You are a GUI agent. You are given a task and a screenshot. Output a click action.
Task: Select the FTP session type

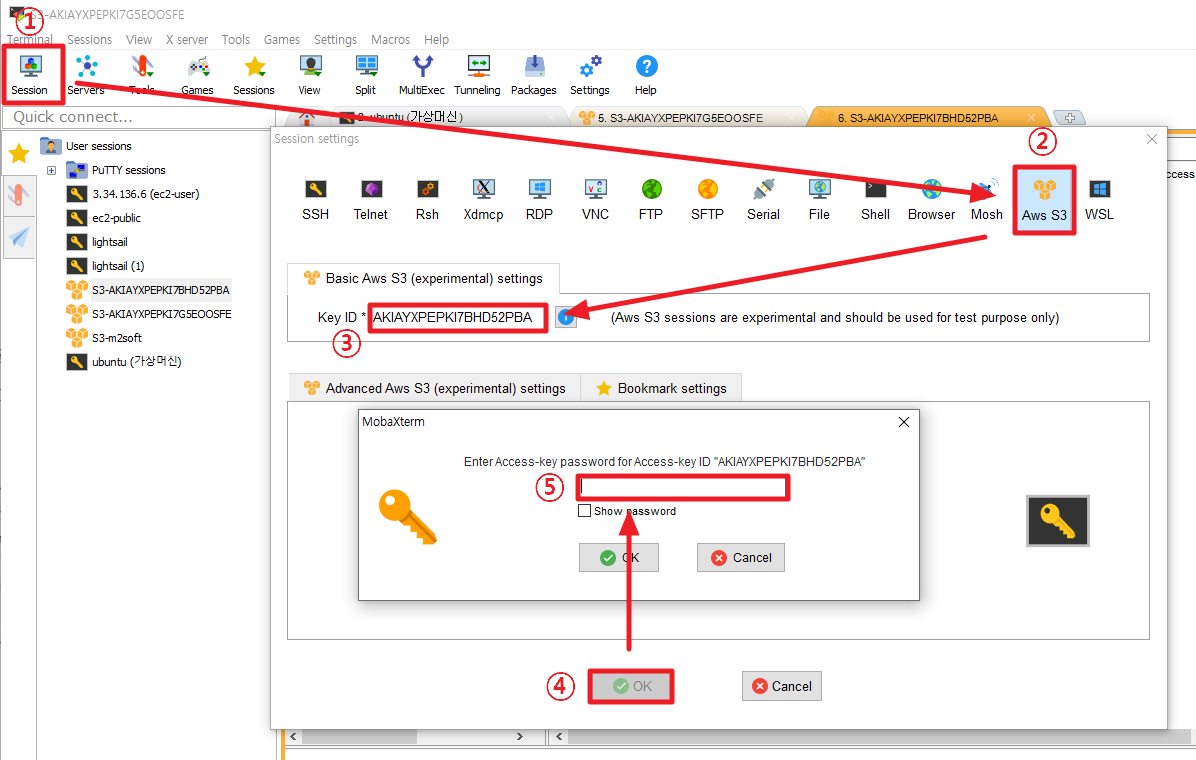(651, 200)
